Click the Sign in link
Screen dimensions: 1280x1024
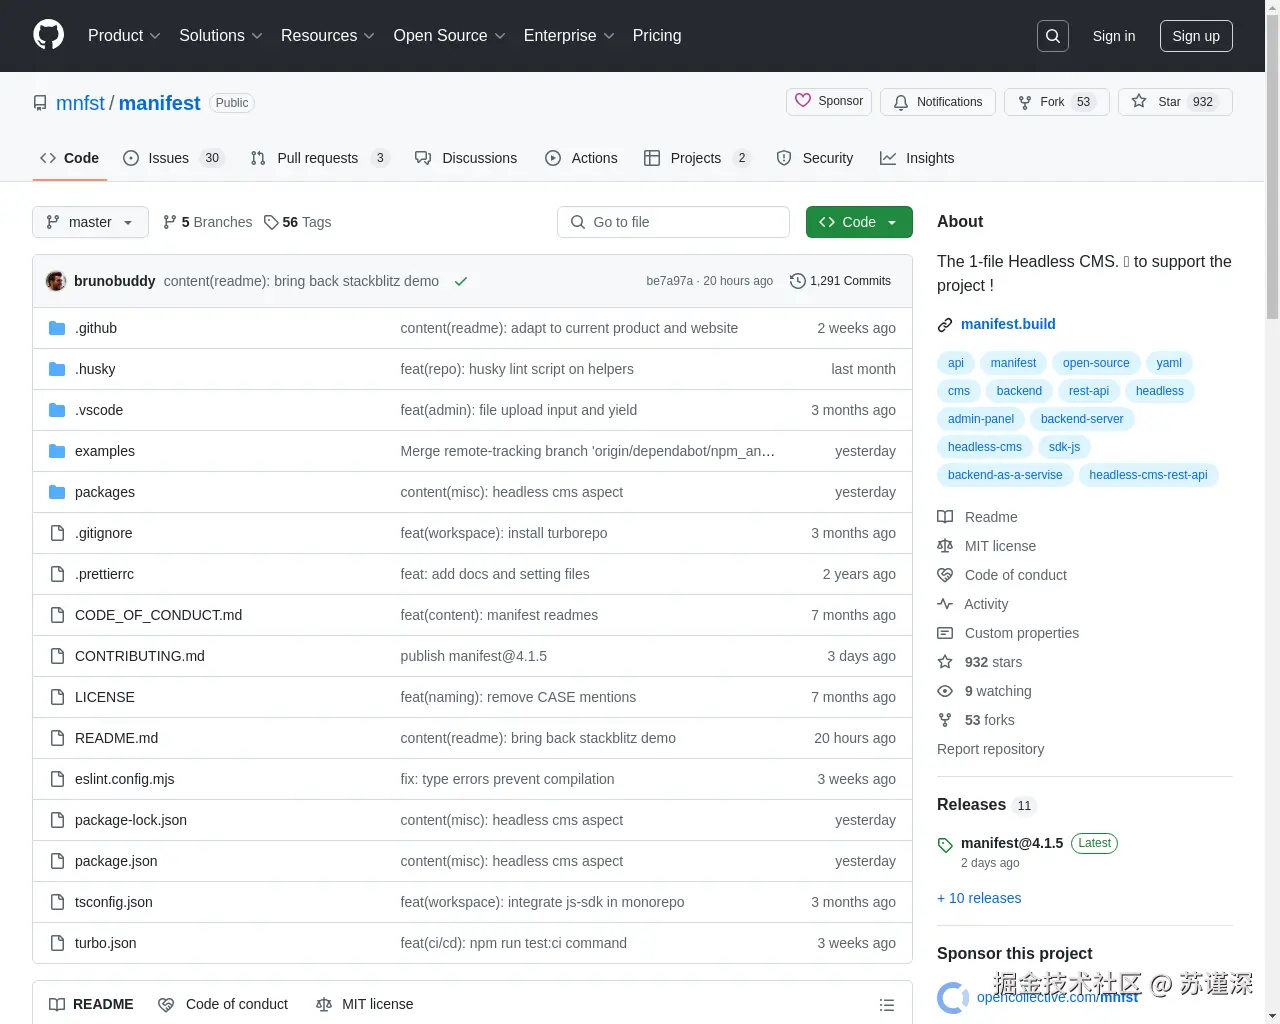tap(1113, 36)
